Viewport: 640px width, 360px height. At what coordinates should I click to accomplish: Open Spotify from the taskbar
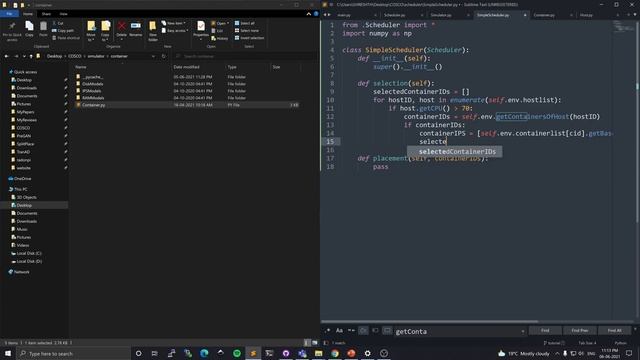coord(237,353)
